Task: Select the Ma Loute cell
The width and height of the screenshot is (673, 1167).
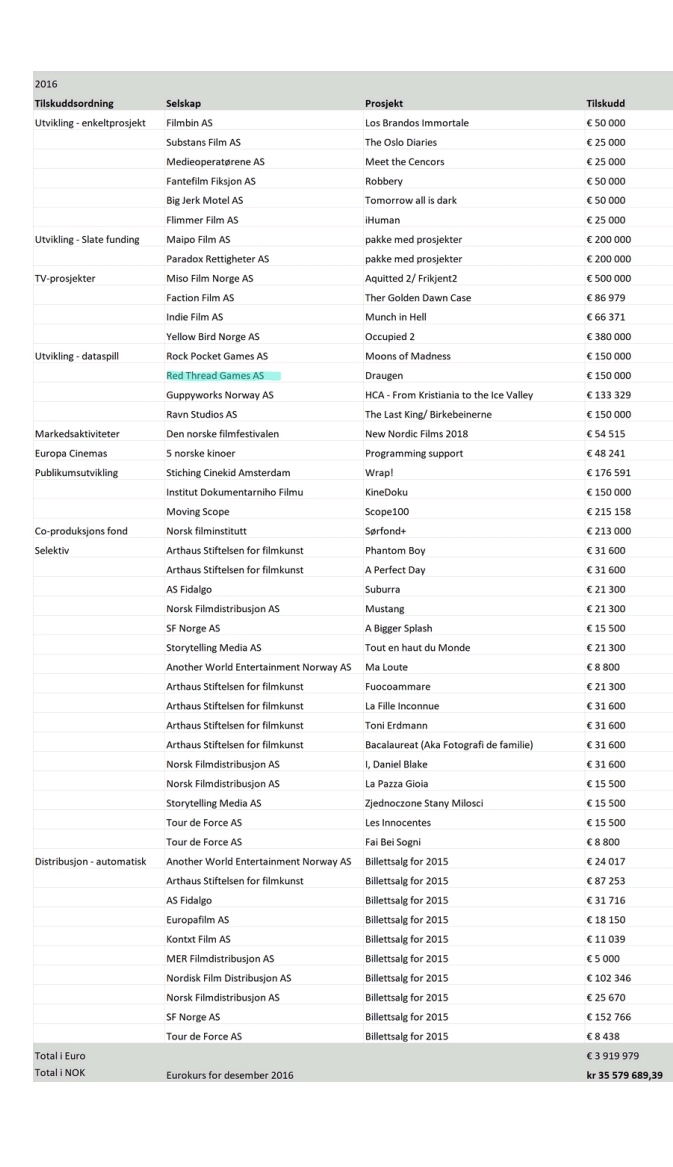Action: click(386, 667)
